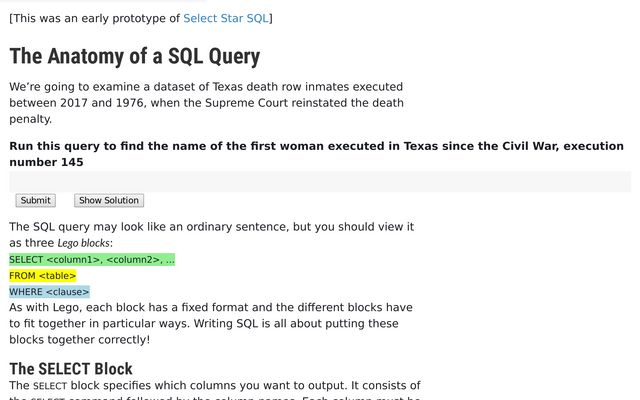Viewport: 640px width, 400px height.
Task: Click the yellow FROM table block
Action: tap(43, 276)
